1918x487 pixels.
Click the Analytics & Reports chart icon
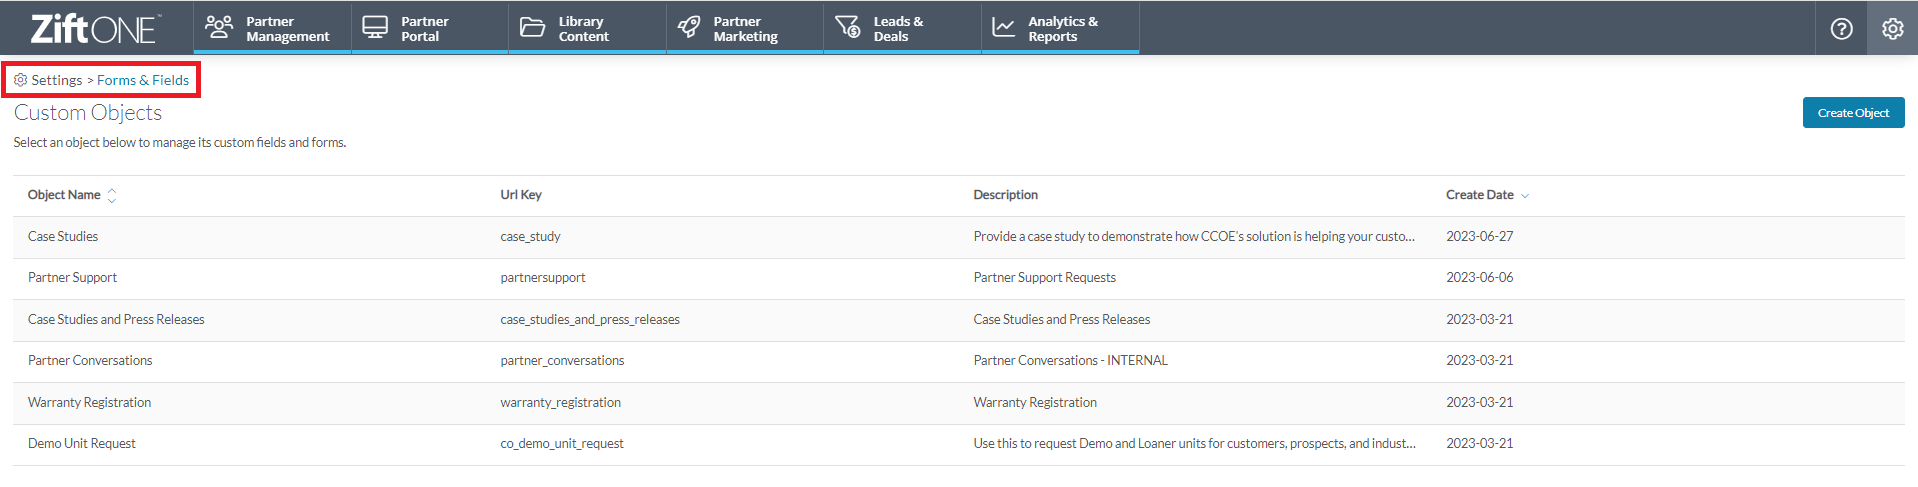click(x=1003, y=27)
